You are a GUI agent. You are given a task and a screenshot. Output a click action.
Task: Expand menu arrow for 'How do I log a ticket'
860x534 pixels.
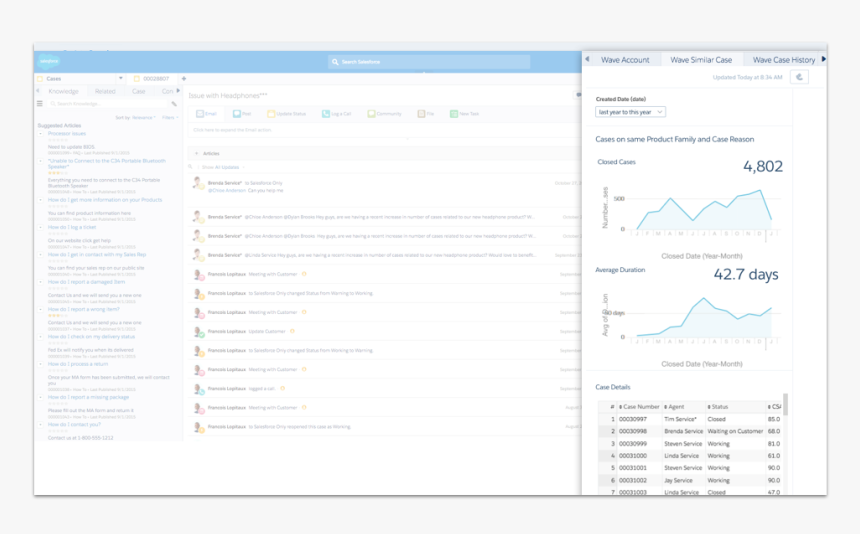point(40,227)
